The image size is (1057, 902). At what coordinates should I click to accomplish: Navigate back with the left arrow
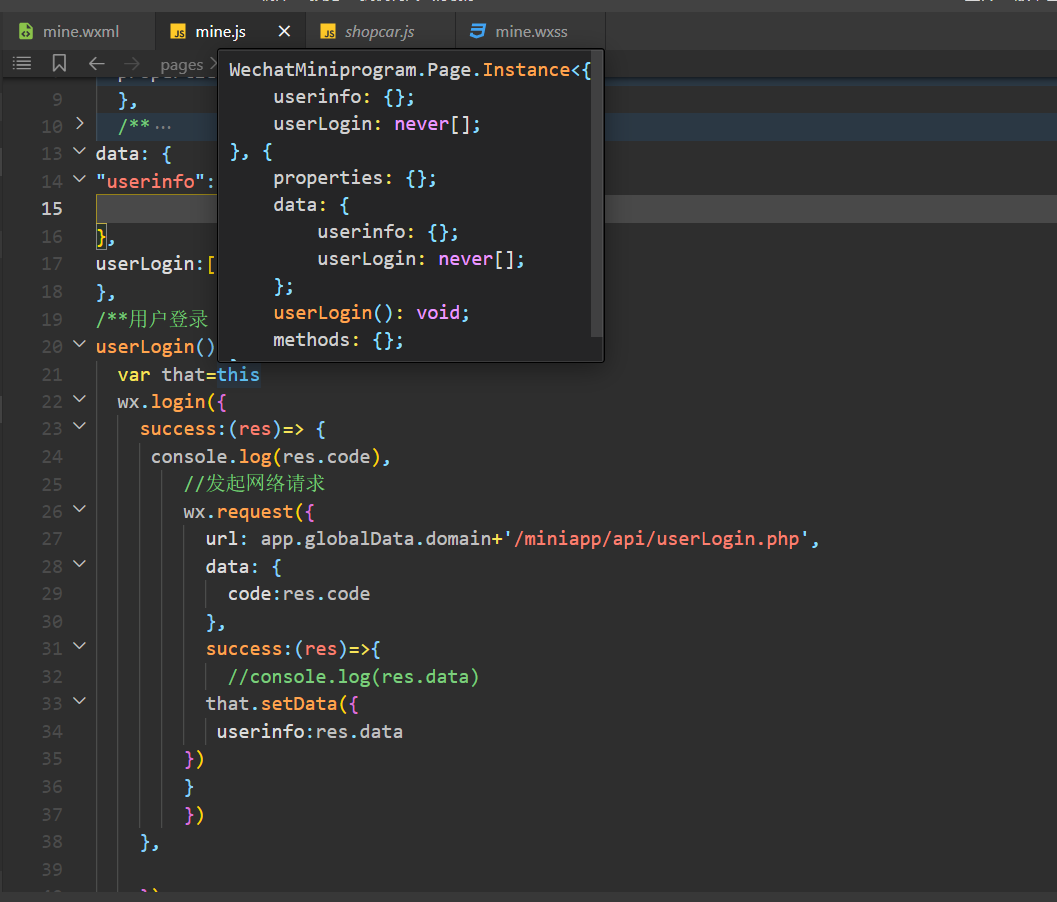click(96, 63)
